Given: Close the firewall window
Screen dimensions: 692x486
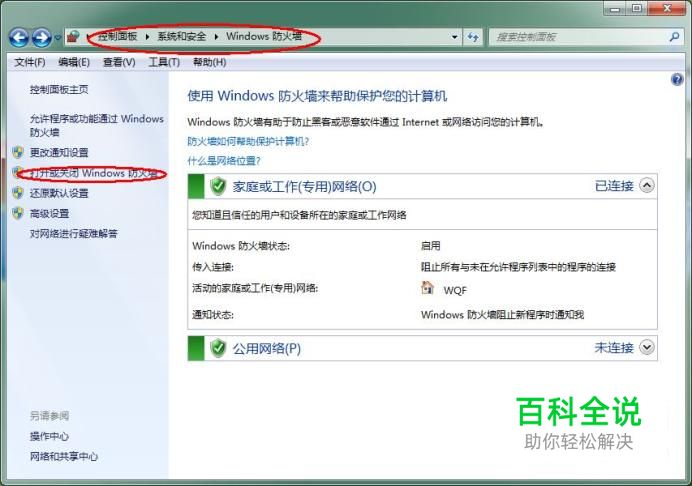Looking at the screenshot, I should (666, 8).
